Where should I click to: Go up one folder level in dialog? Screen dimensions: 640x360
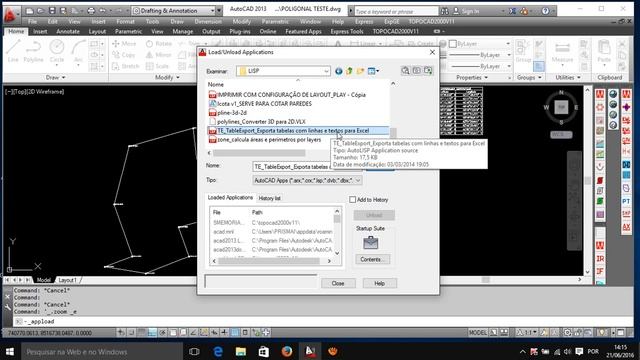coord(349,71)
